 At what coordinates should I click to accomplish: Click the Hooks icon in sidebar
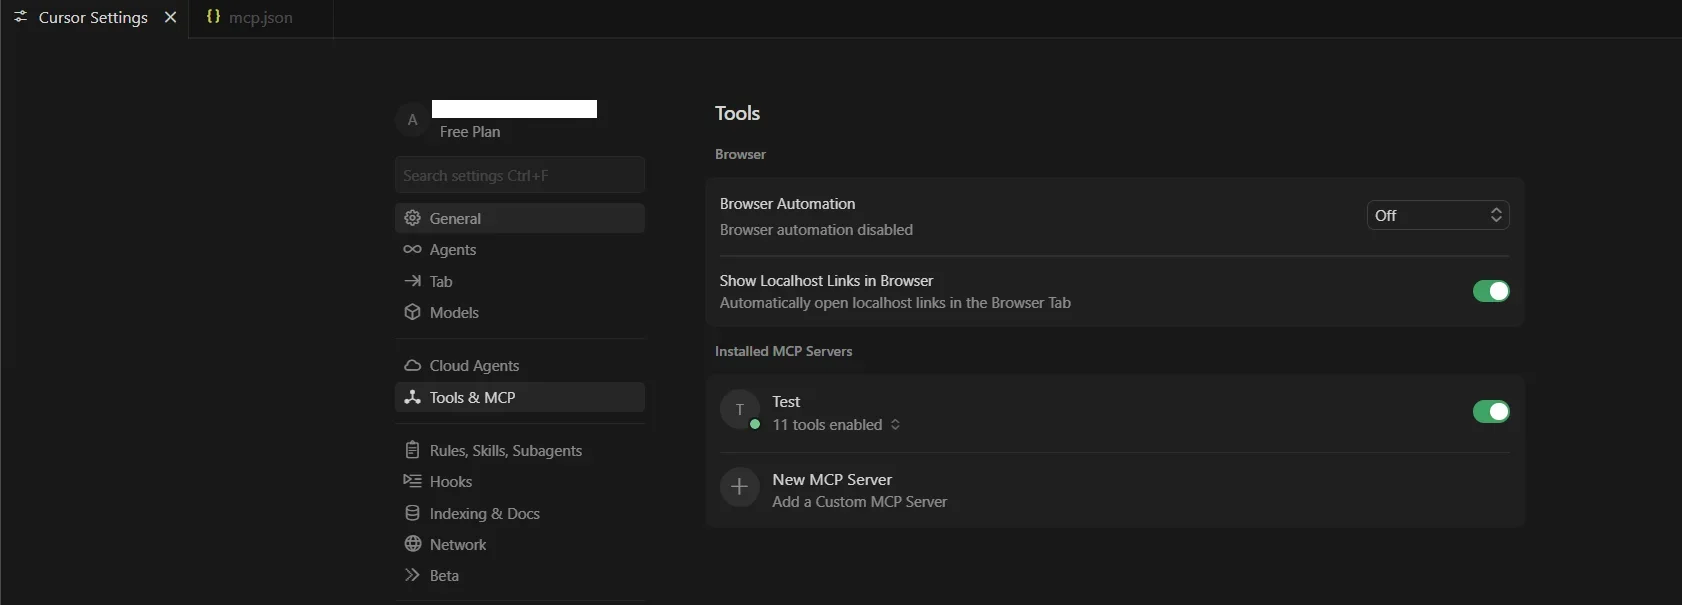412,481
